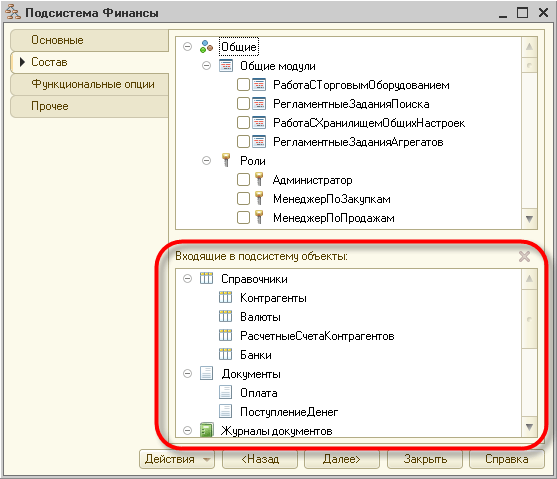Collapse the Справочники branch
557x479 pixels.
[x=187, y=278]
